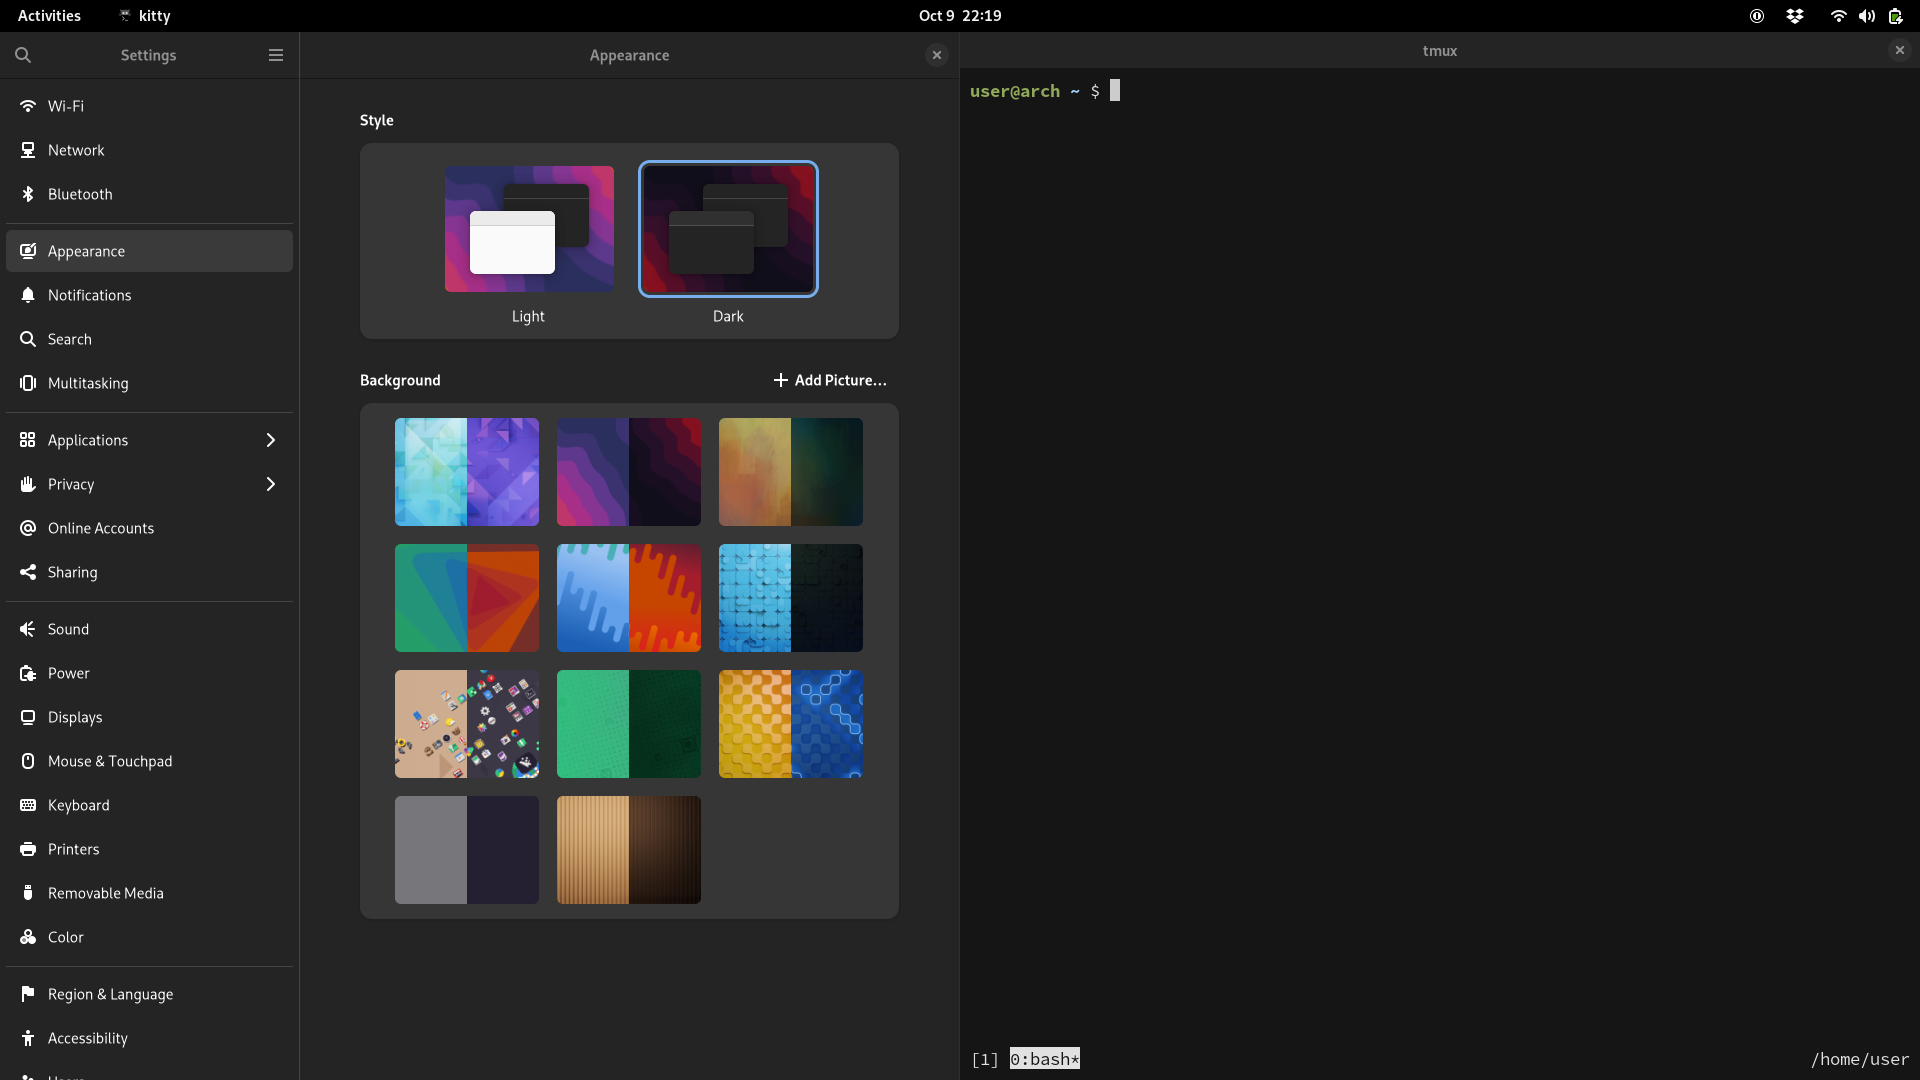Click the Printers icon in sidebar
The height and width of the screenshot is (1080, 1920).
[x=28, y=849]
